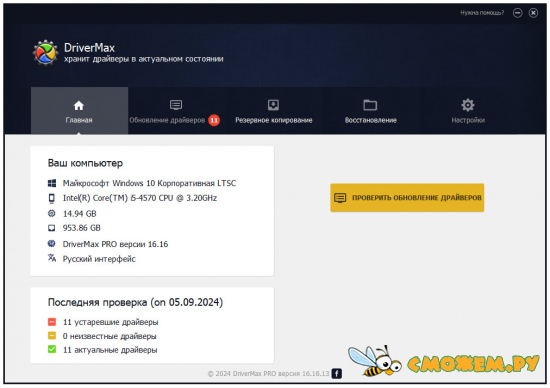The height and width of the screenshot is (388, 550).
Task: Click the red outdated drivers indicator
Action: point(52,322)
